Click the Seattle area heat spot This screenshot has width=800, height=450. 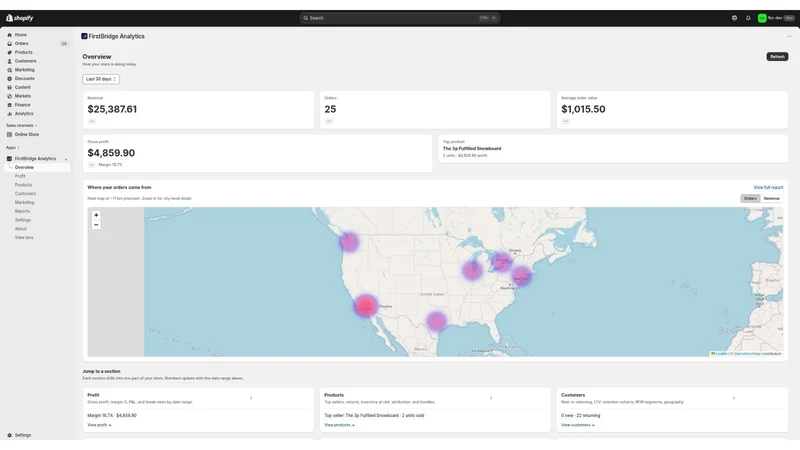349,242
